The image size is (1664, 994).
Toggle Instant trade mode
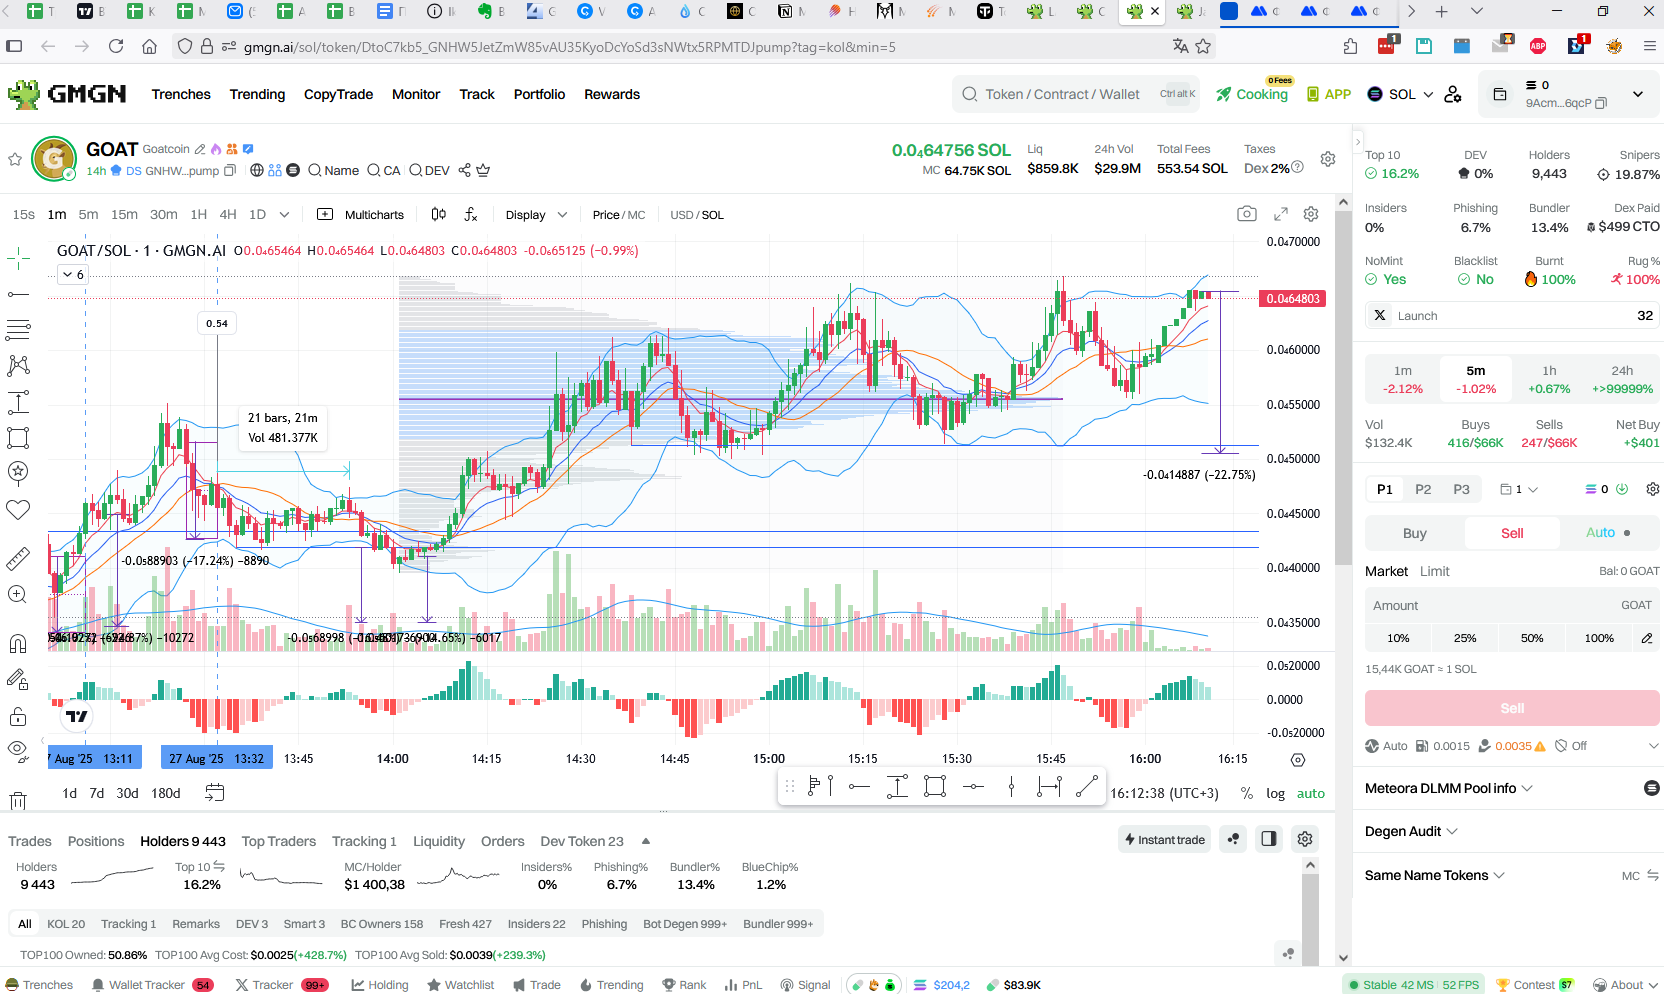(x=1164, y=839)
